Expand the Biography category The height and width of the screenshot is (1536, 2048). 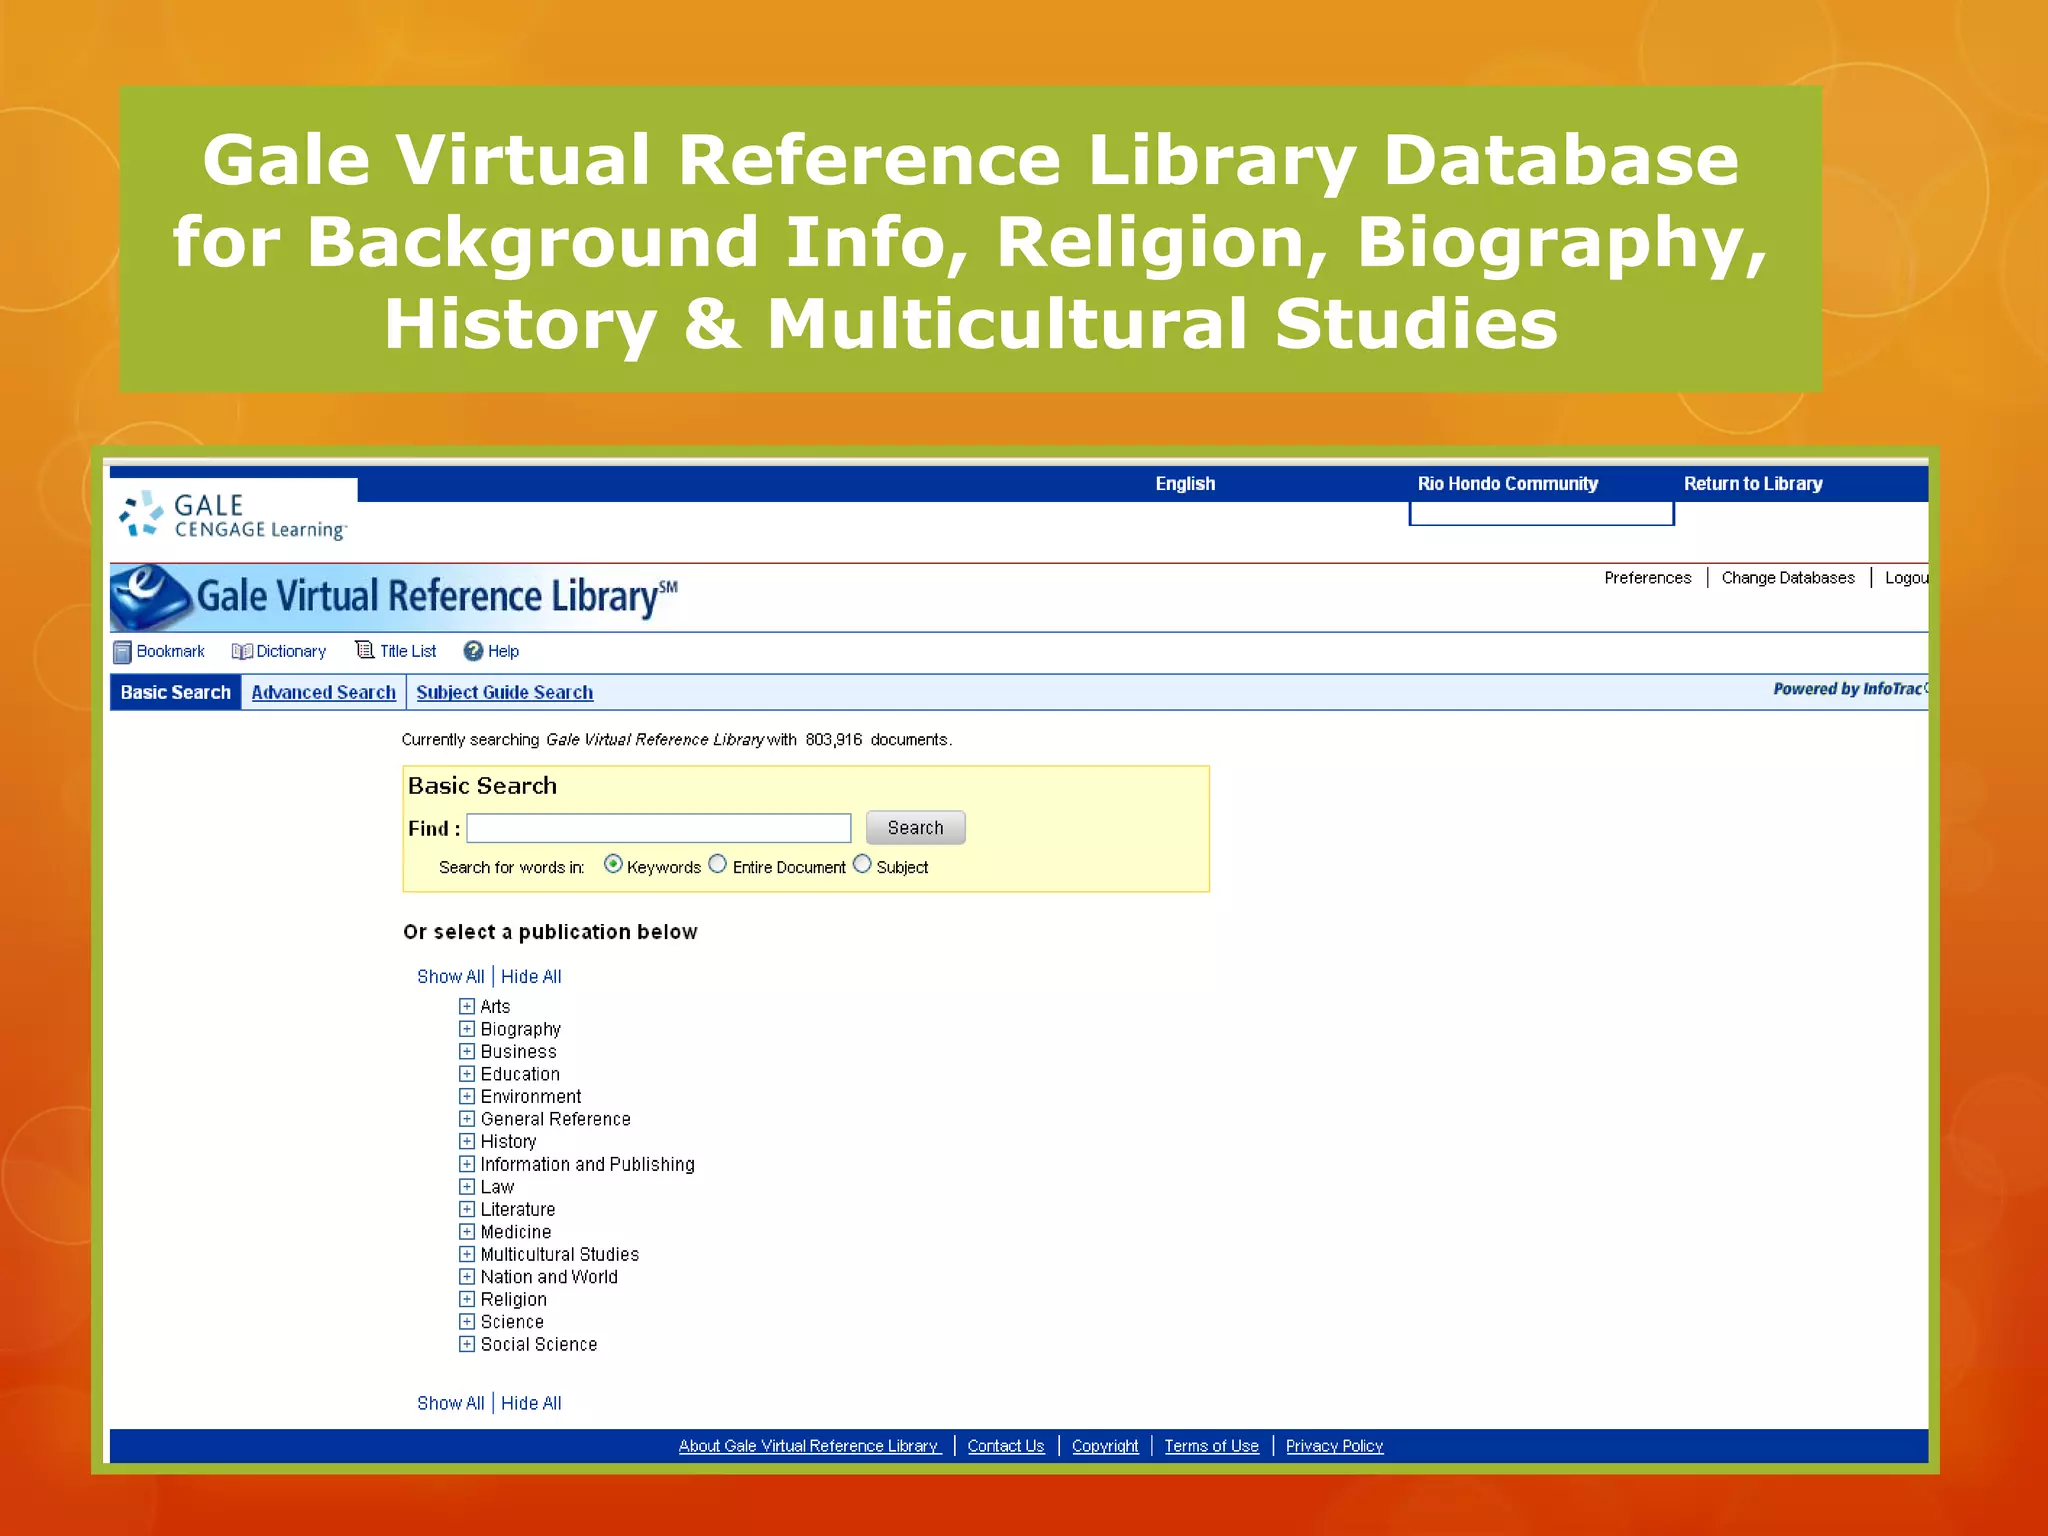pos(467,1029)
